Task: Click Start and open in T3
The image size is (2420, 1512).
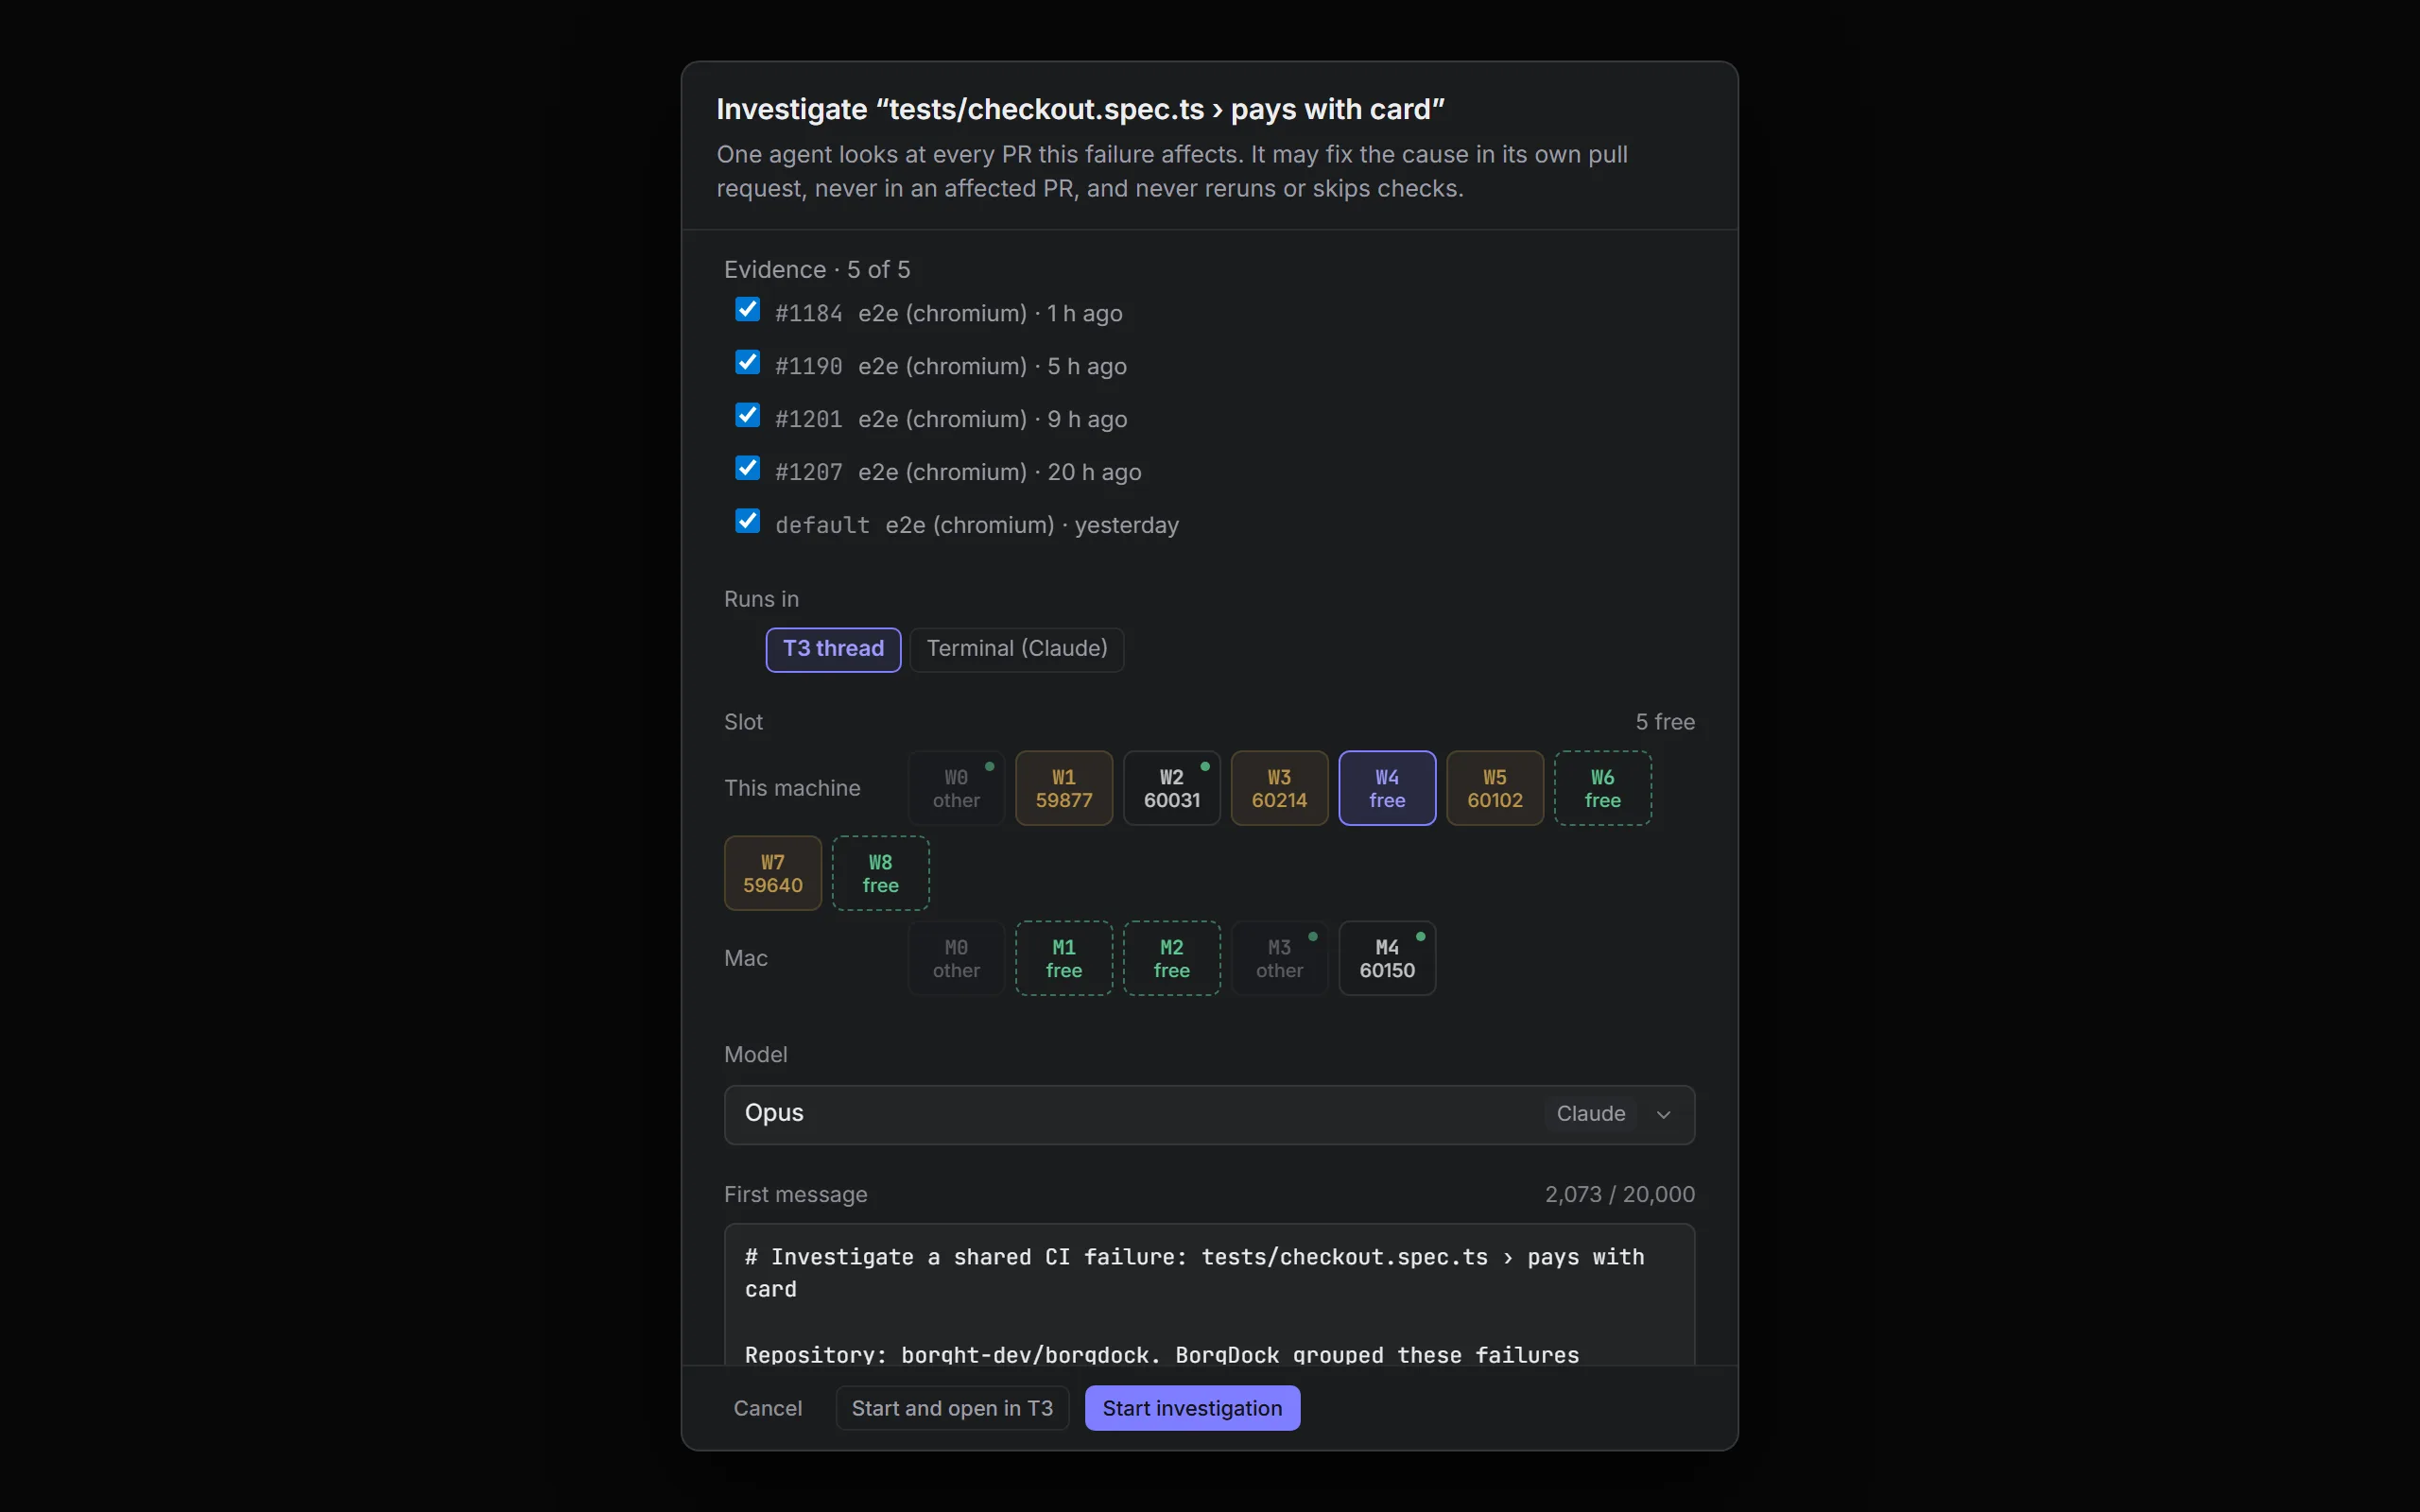Action: point(952,1408)
